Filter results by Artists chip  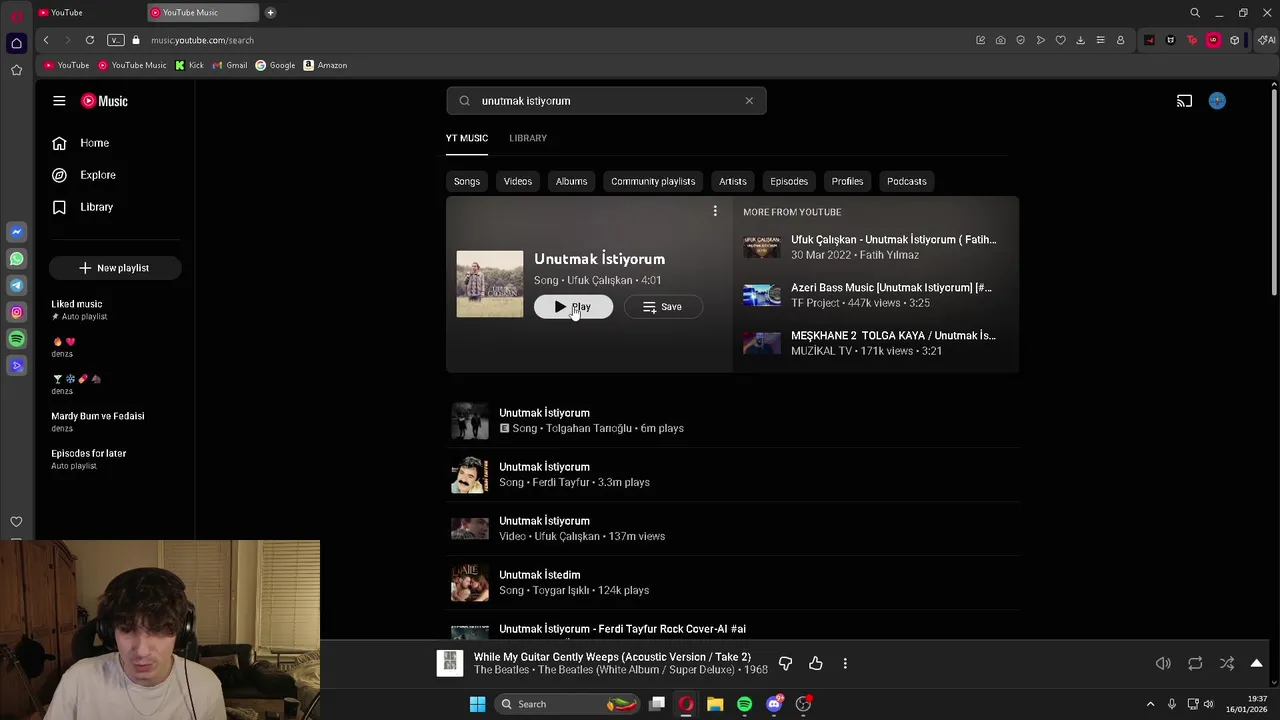(732, 181)
